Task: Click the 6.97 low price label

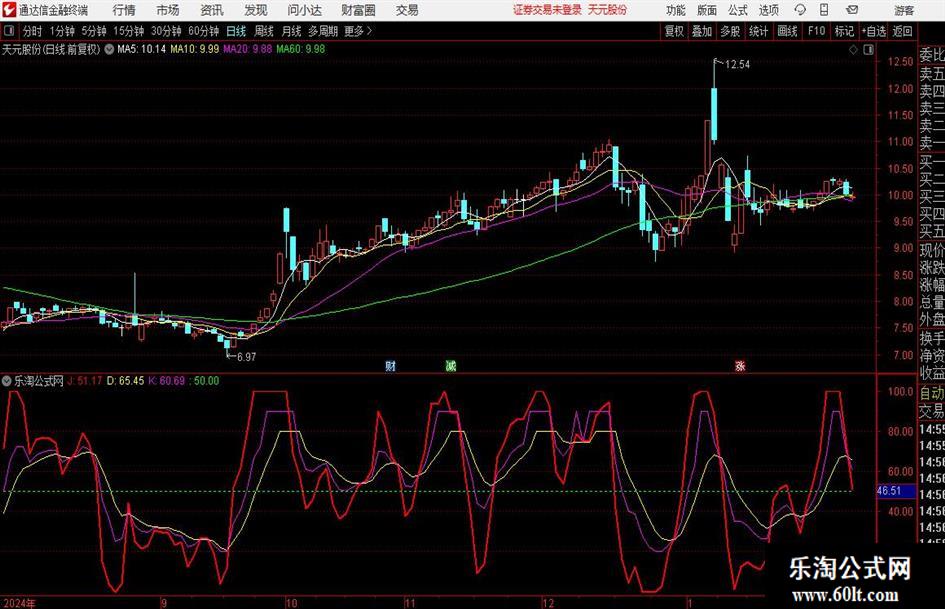Action: (x=246, y=357)
